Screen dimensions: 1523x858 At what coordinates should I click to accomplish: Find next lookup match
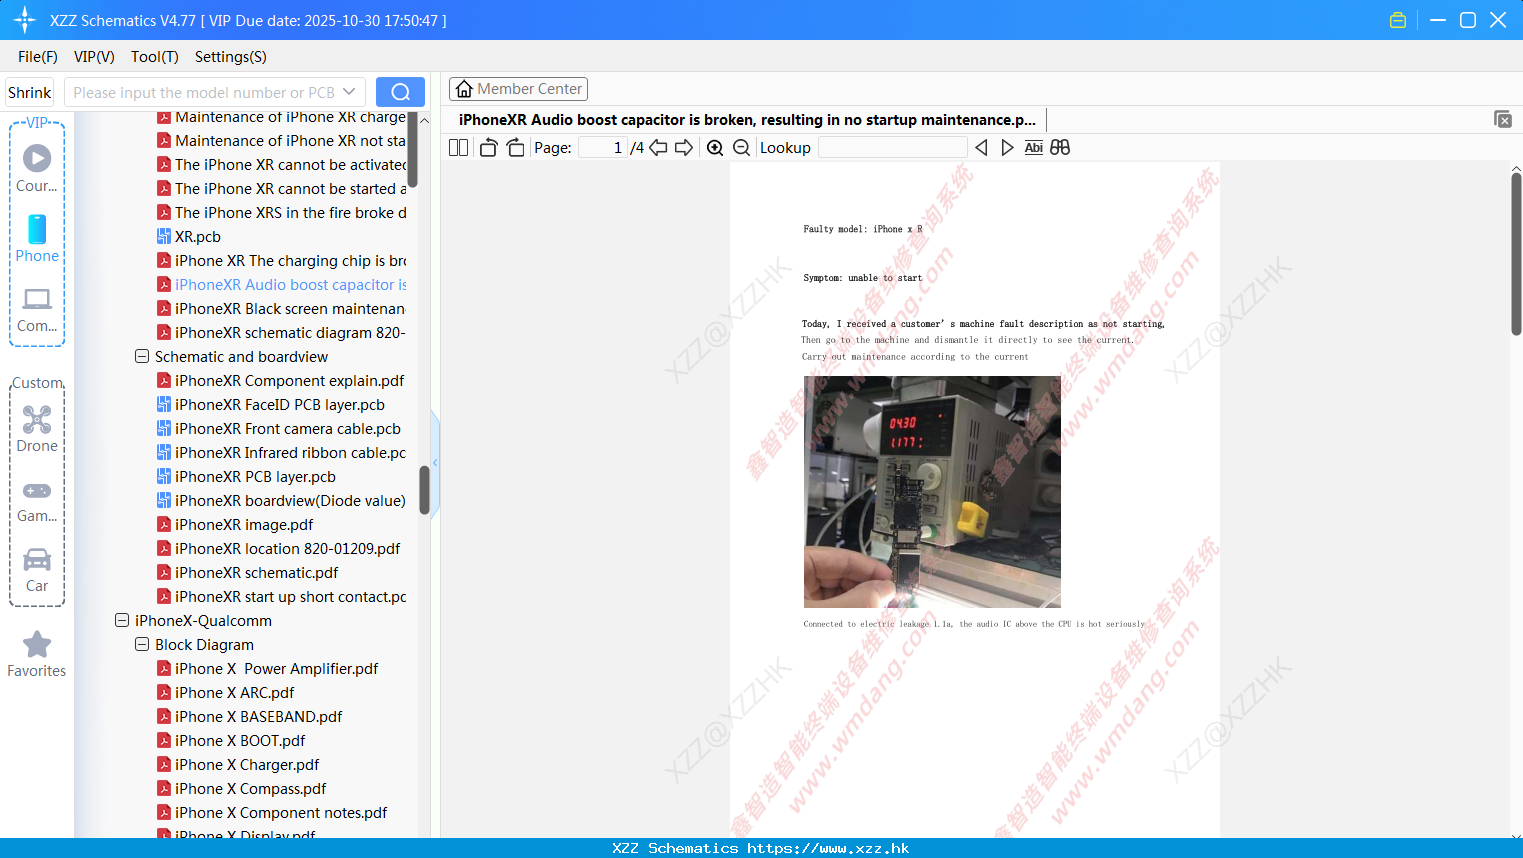pos(1007,147)
